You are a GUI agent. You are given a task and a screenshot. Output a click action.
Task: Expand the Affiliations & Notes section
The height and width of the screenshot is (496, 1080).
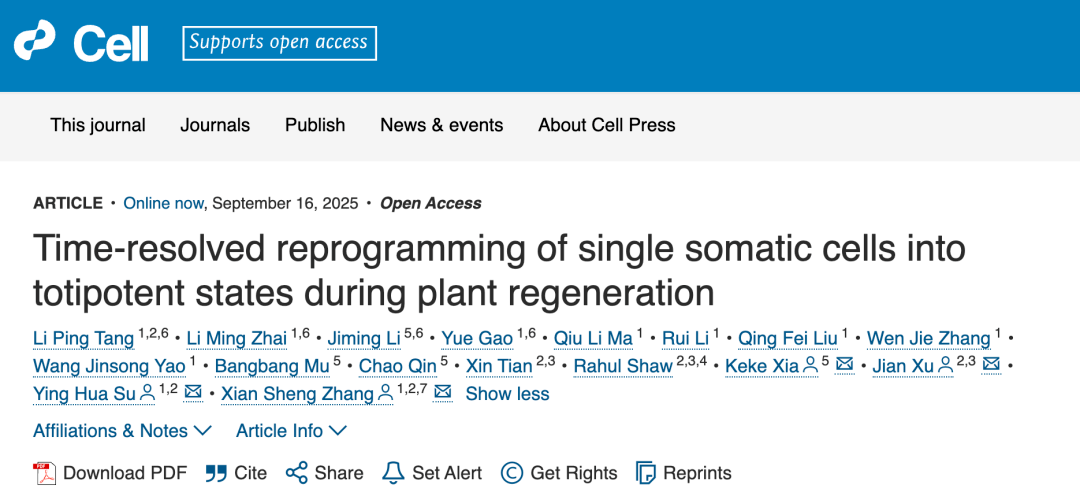[x=122, y=431]
